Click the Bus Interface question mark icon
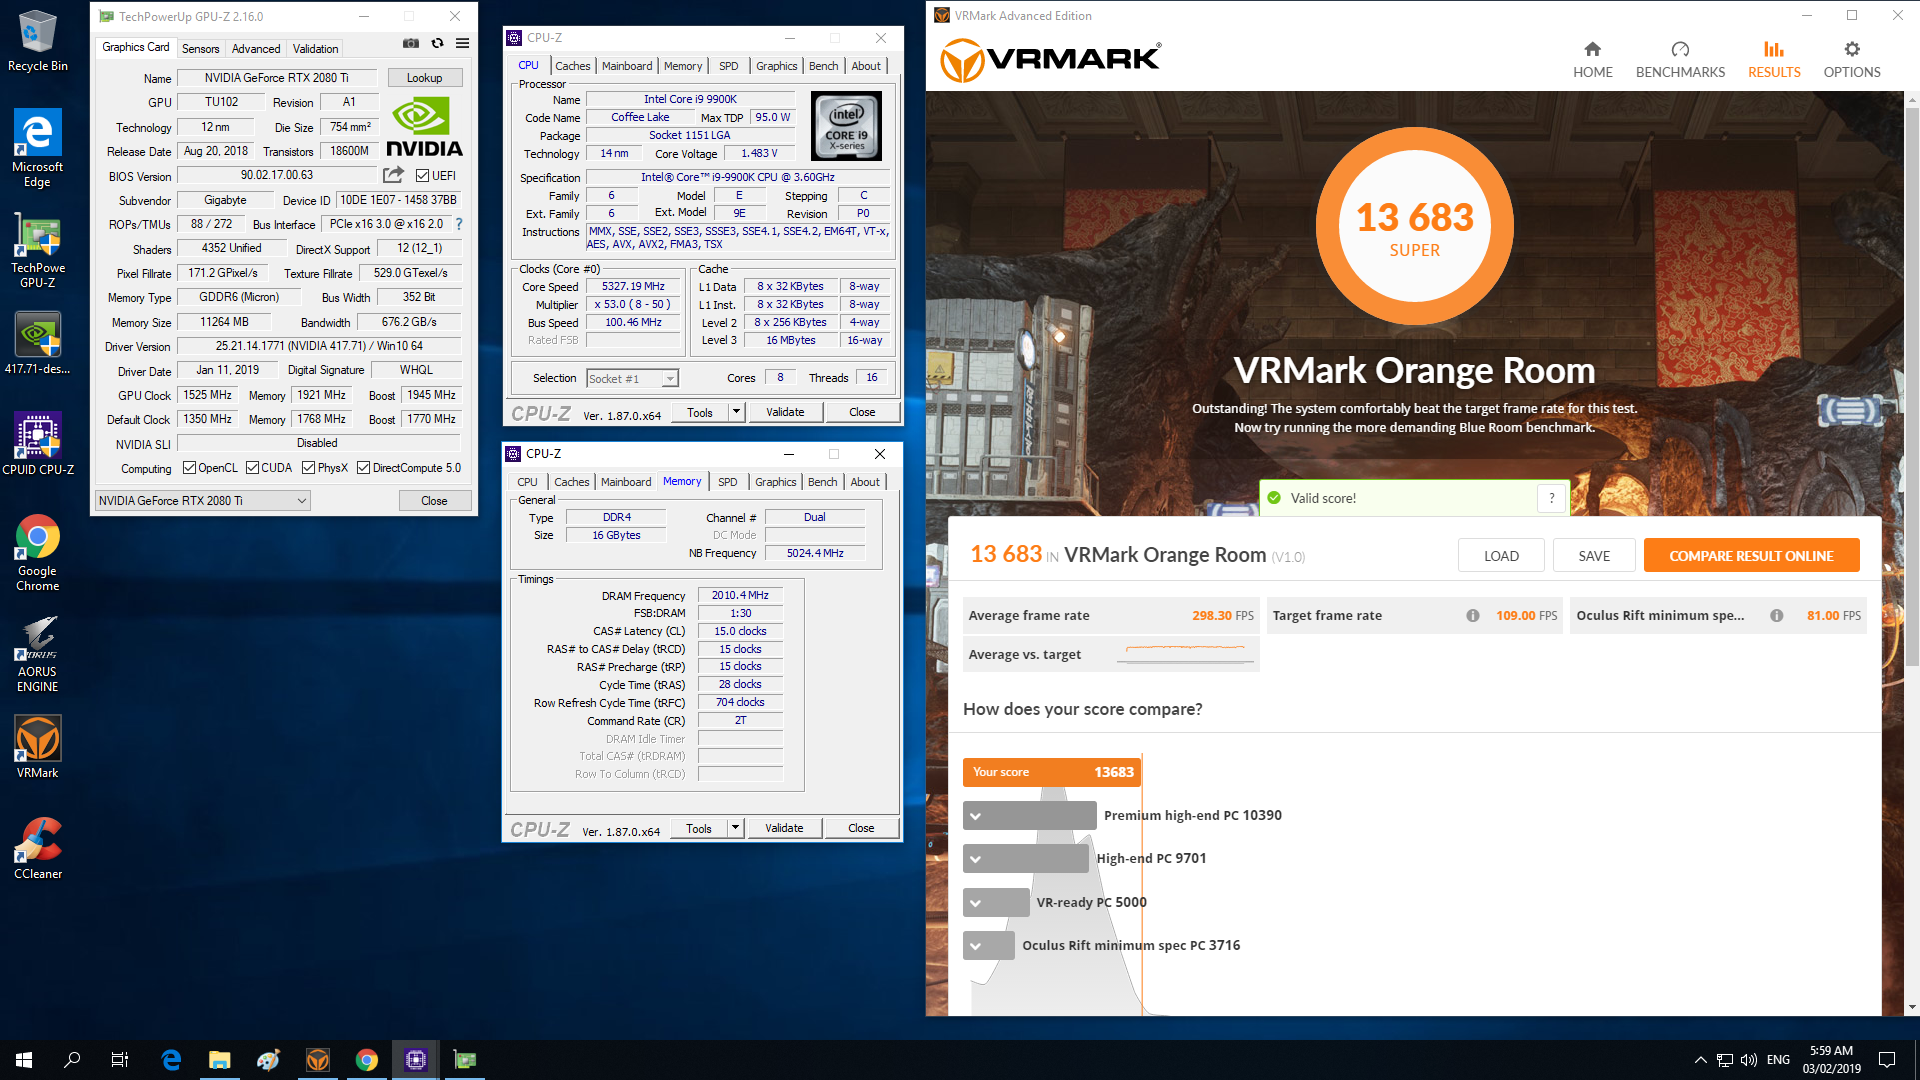This screenshot has height=1080, width=1920. pyautogui.click(x=459, y=224)
